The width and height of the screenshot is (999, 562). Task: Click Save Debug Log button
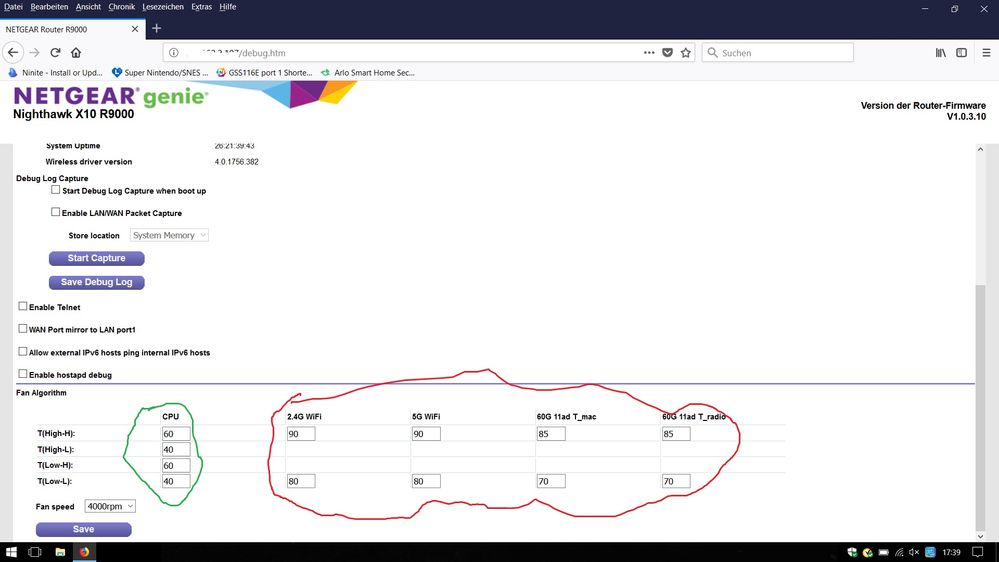pos(97,282)
